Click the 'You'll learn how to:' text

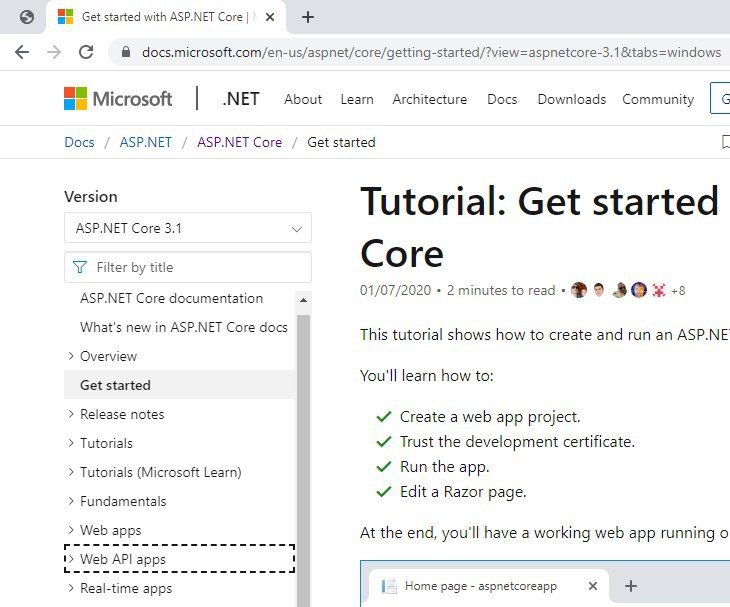click(426, 376)
